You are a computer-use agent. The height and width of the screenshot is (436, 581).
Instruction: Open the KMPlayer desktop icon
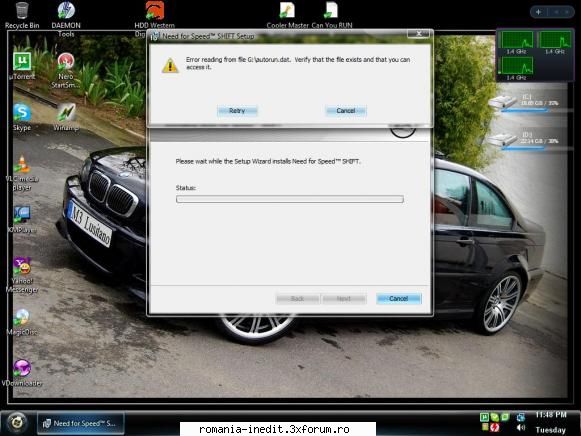click(x=22, y=219)
